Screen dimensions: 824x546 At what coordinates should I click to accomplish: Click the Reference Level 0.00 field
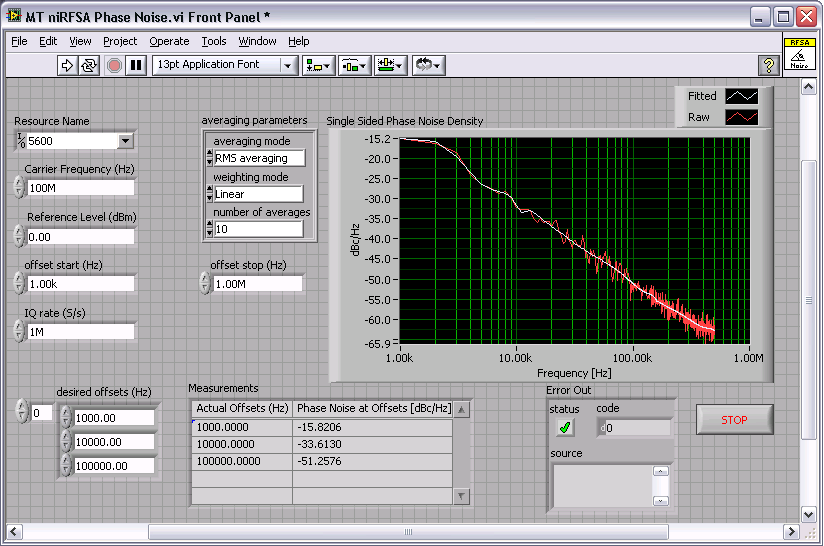[81, 236]
